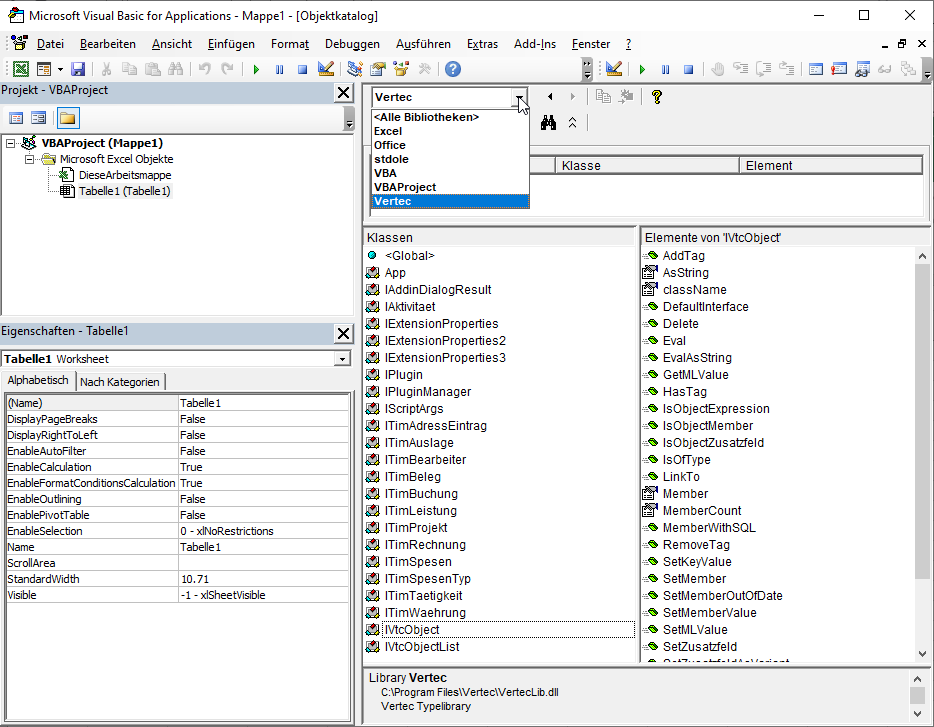
Task: Click the Toolbox icon in standard toolbar
Action: pyautogui.click(x=424, y=69)
